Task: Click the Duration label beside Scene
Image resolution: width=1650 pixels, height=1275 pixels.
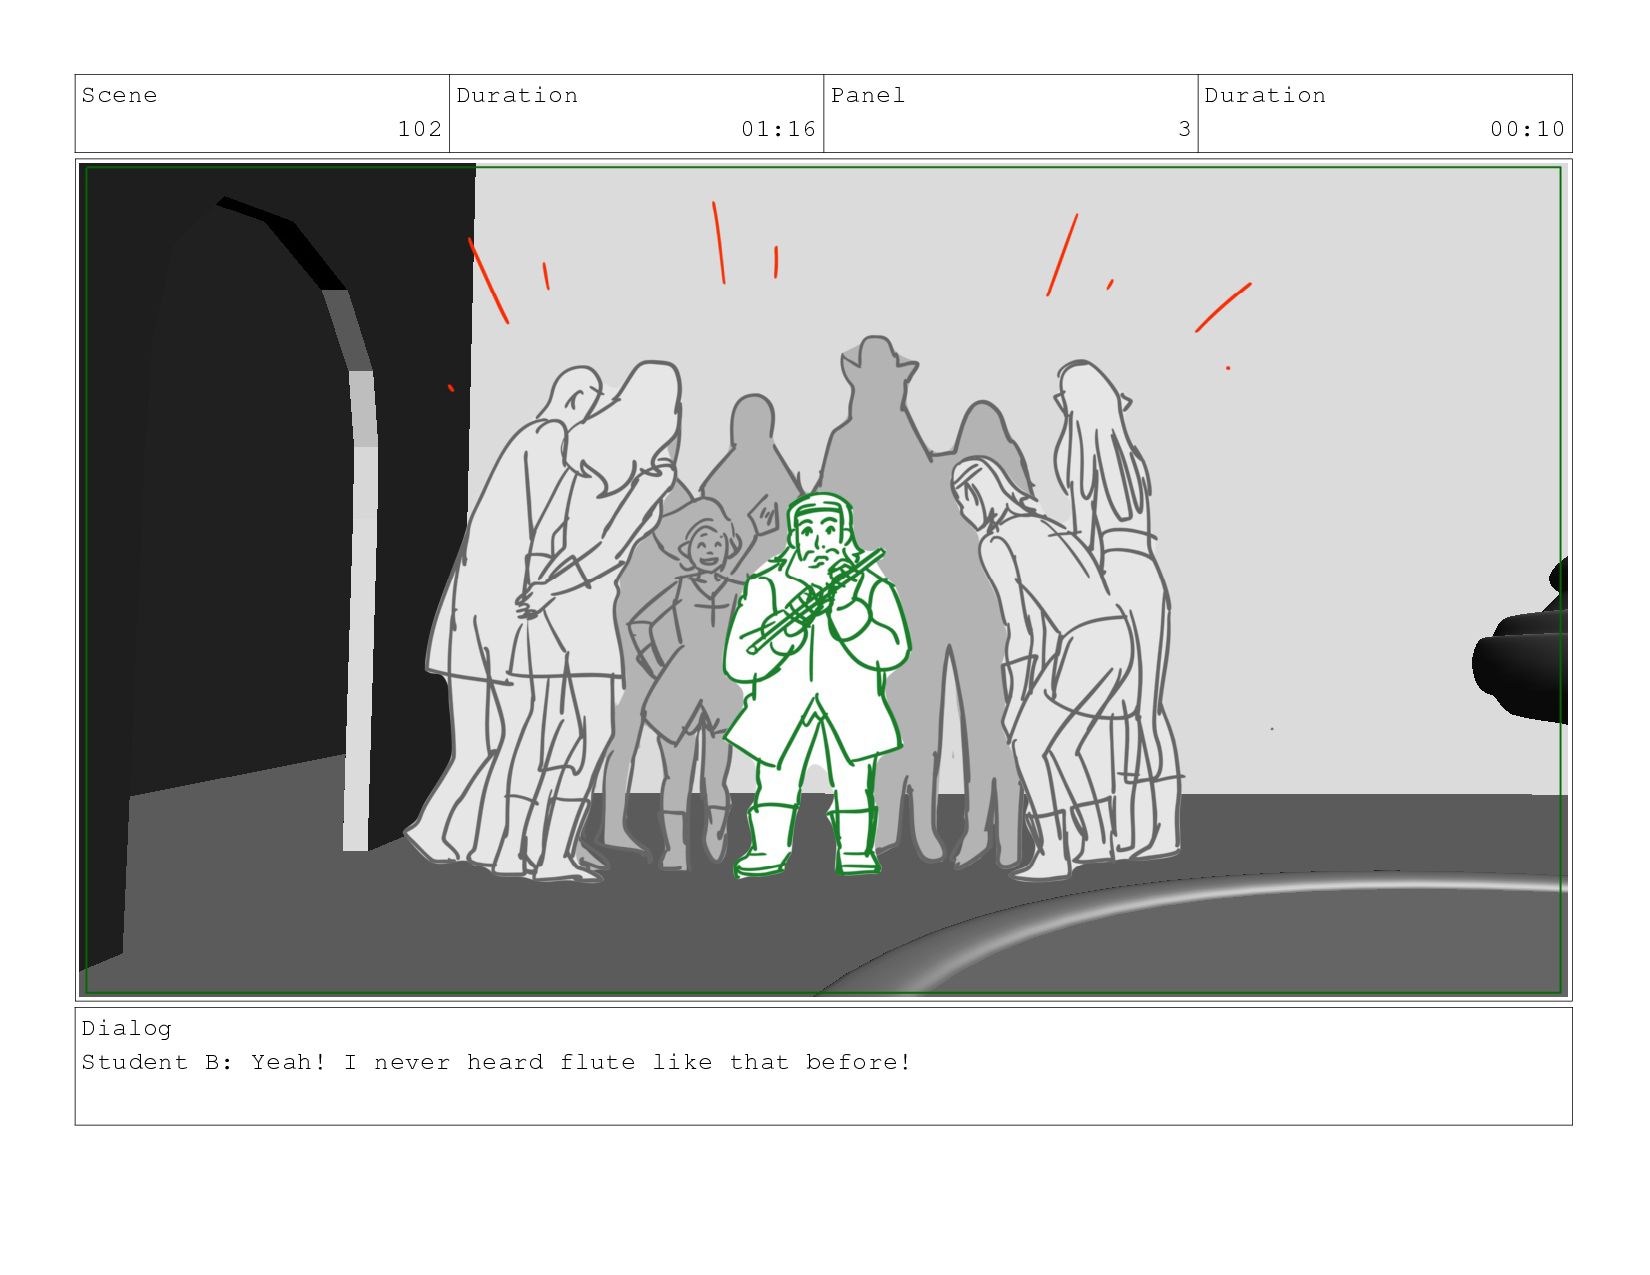Action: point(517,96)
